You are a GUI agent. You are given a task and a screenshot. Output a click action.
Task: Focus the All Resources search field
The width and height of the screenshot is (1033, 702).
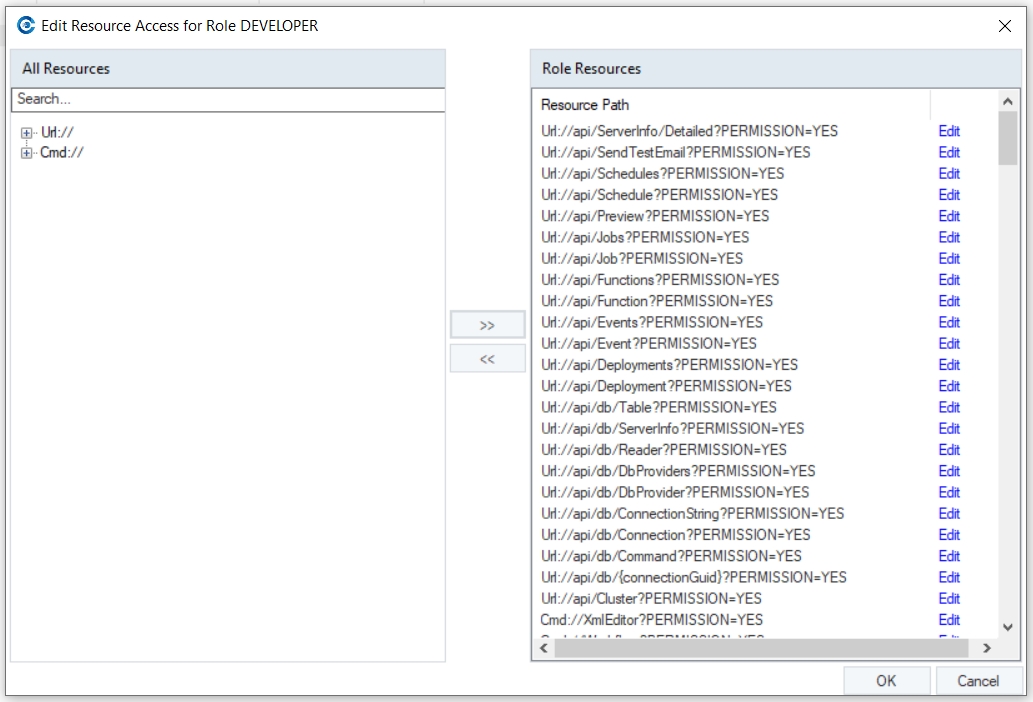228,99
